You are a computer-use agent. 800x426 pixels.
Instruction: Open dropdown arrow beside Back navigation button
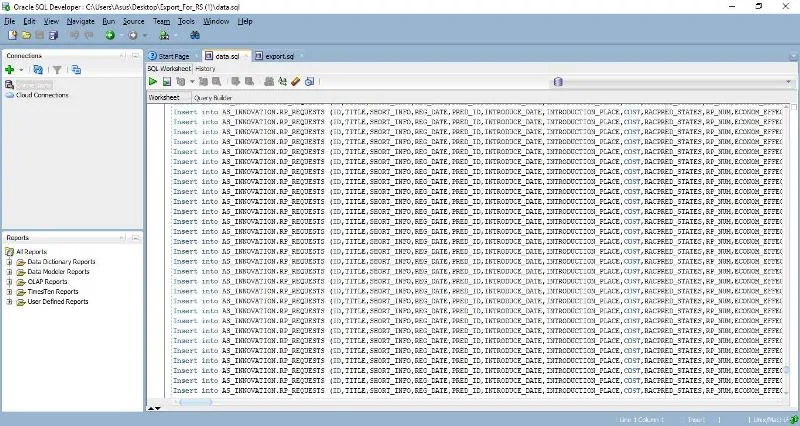pos(121,36)
